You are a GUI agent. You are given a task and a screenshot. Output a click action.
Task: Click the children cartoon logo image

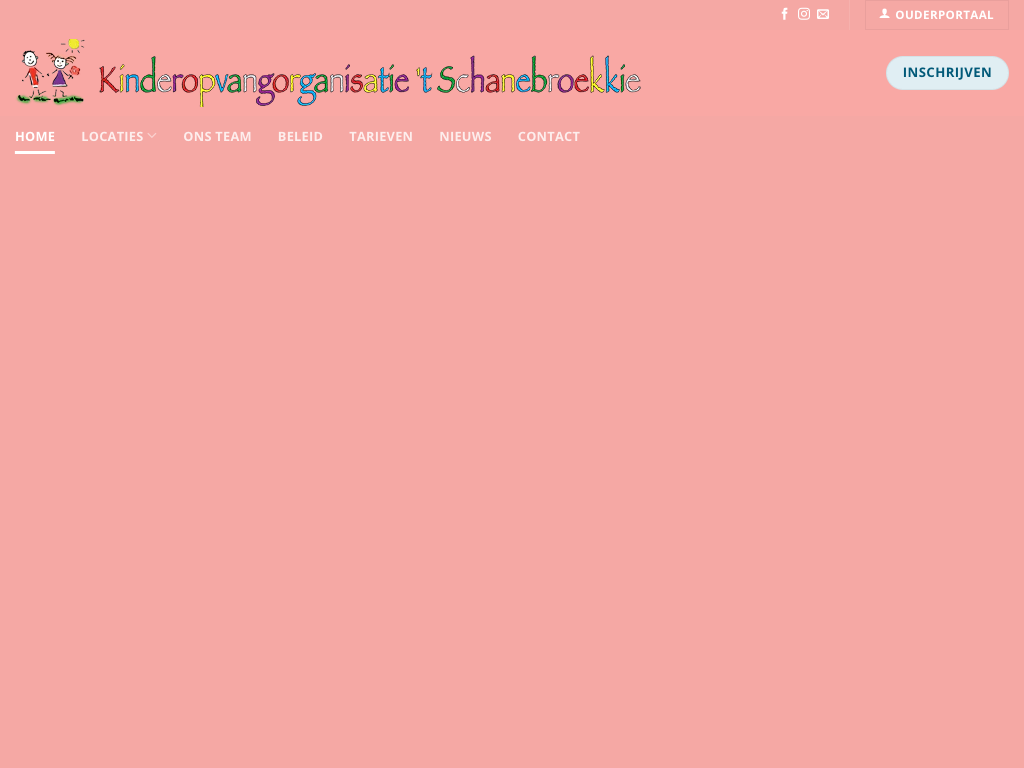50,71
